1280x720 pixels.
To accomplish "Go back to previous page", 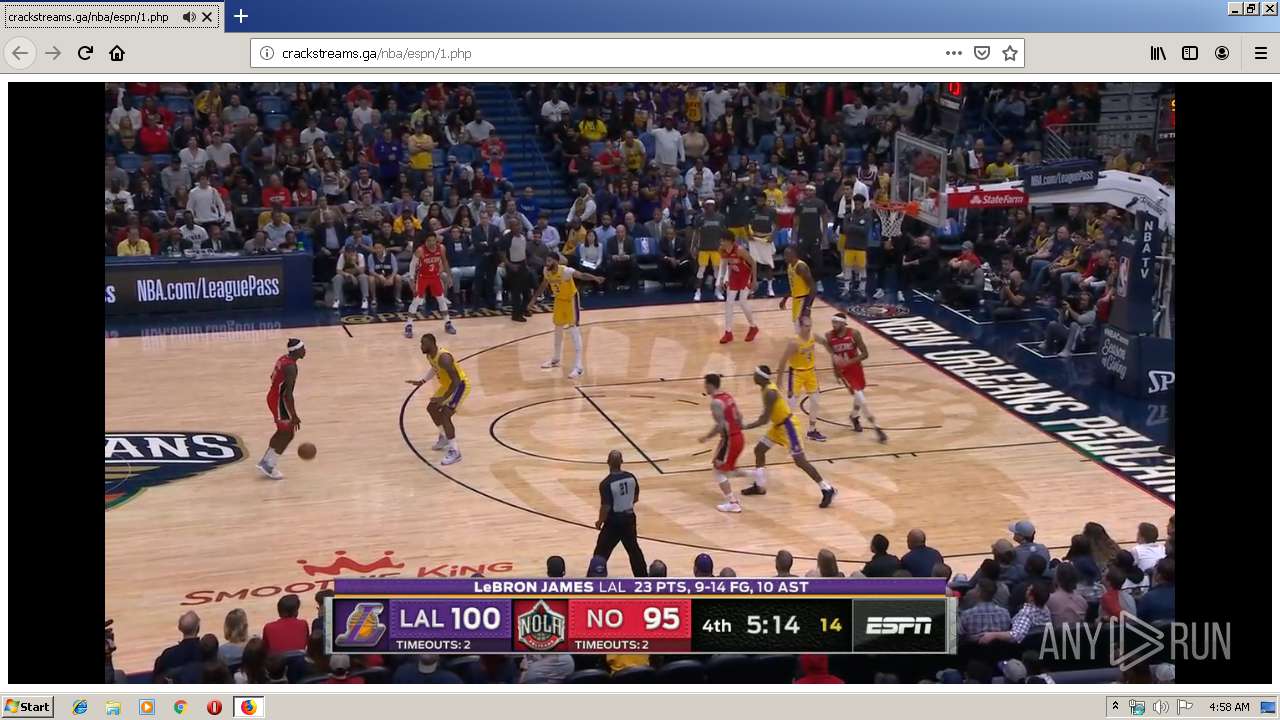I will tap(20, 53).
